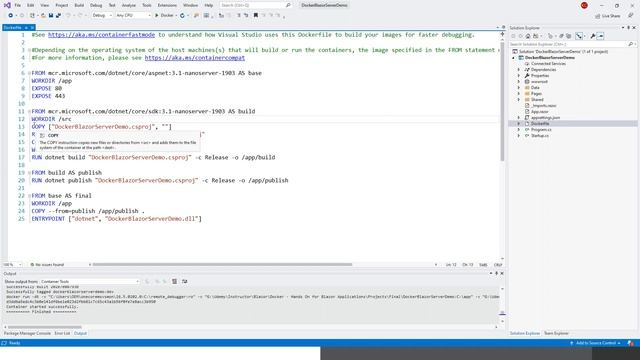
Task: Click the editor horizontal scrollbar
Action: [222, 264]
